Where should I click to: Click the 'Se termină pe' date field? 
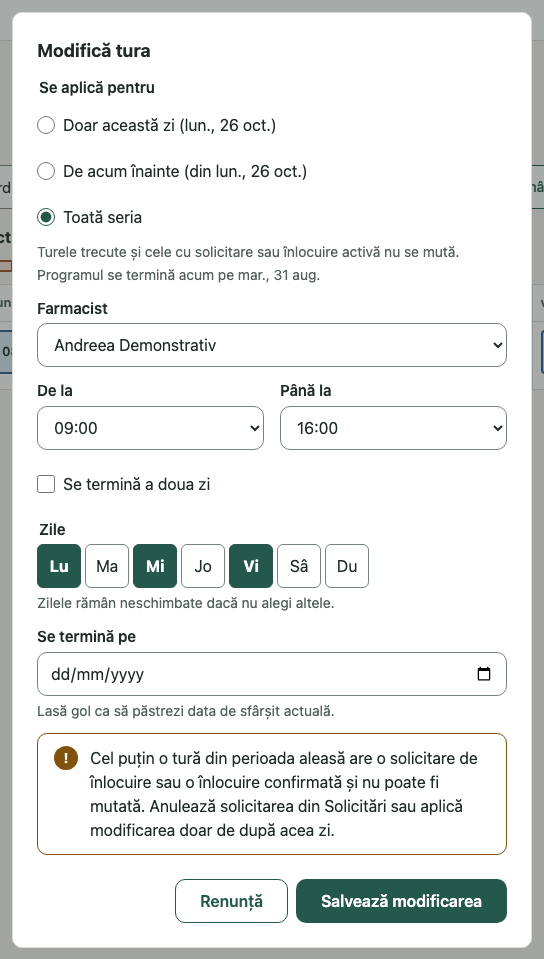point(272,674)
